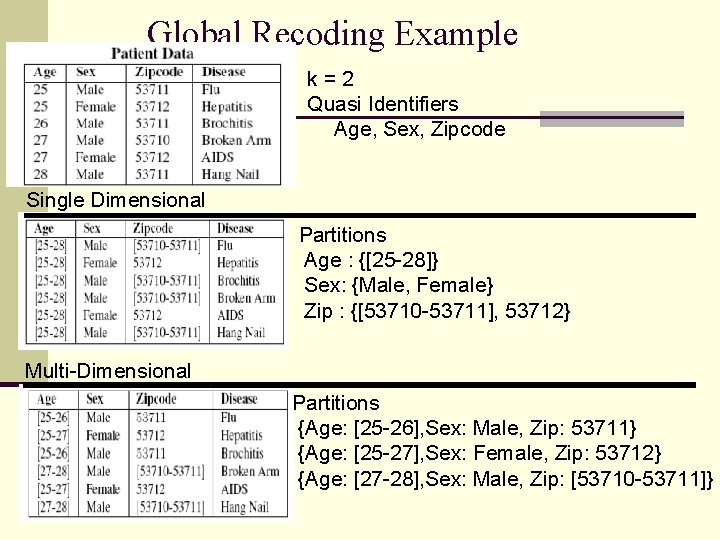
Task: Click 'Hepatitis' in the Multi-Dimensional table
Action: point(242,436)
